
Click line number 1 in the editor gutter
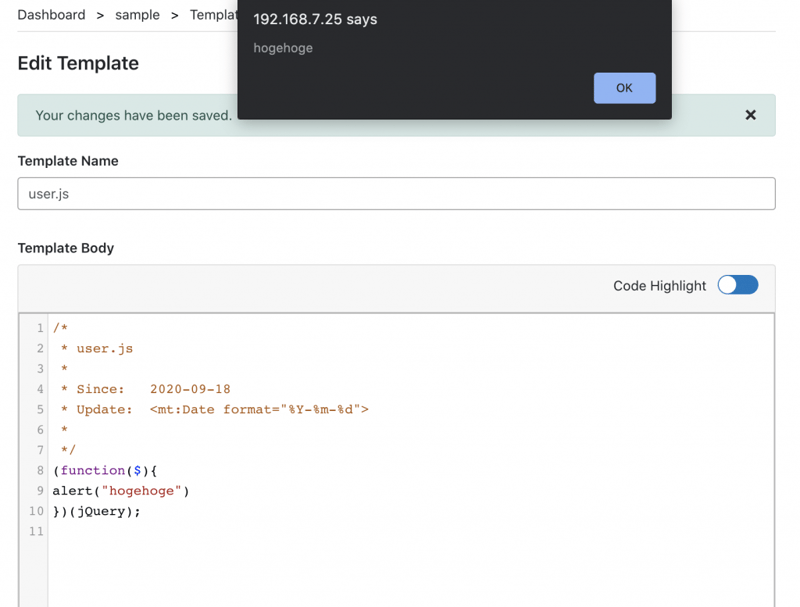click(x=40, y=328)
